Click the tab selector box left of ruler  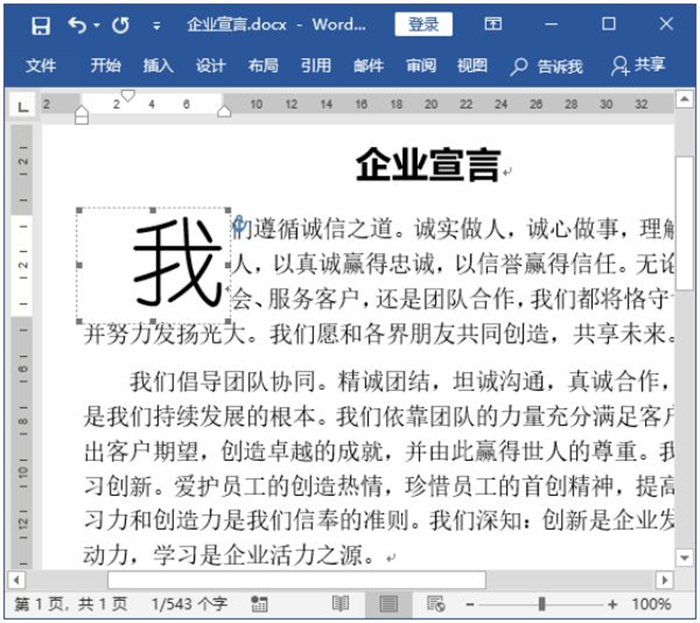coord(21,104)
